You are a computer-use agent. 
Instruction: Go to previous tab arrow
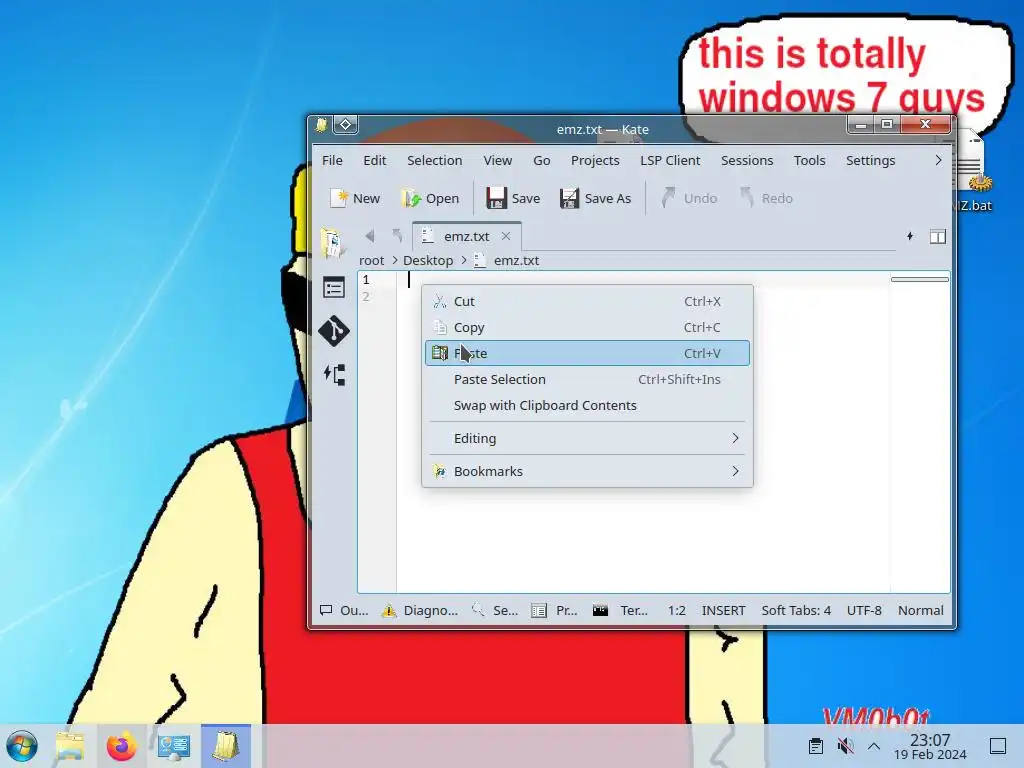pyautogui.click(x=370, y=236)
